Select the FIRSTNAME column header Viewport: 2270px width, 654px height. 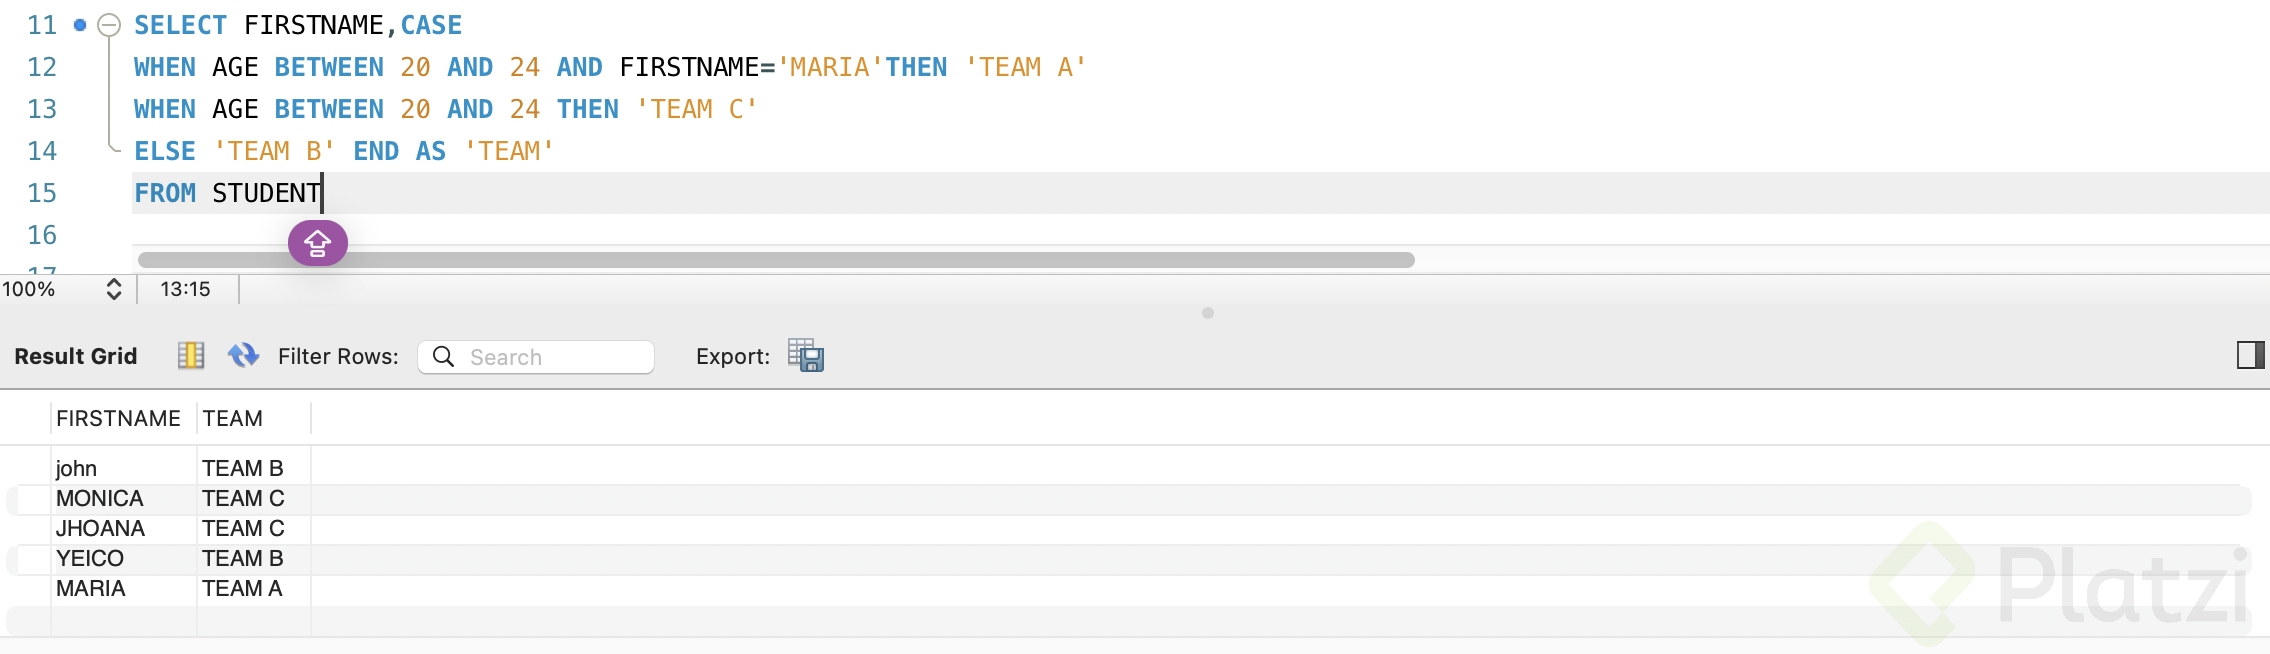[118, 418]
